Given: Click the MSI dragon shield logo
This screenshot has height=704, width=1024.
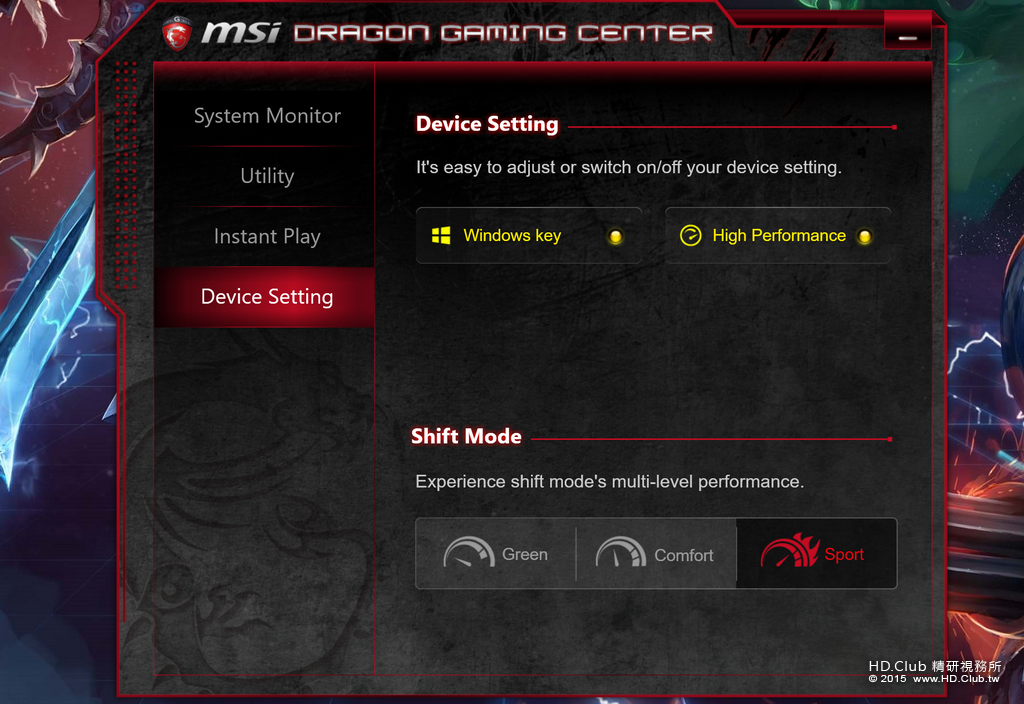Looking at the screenshot, I should pos(177,33).
